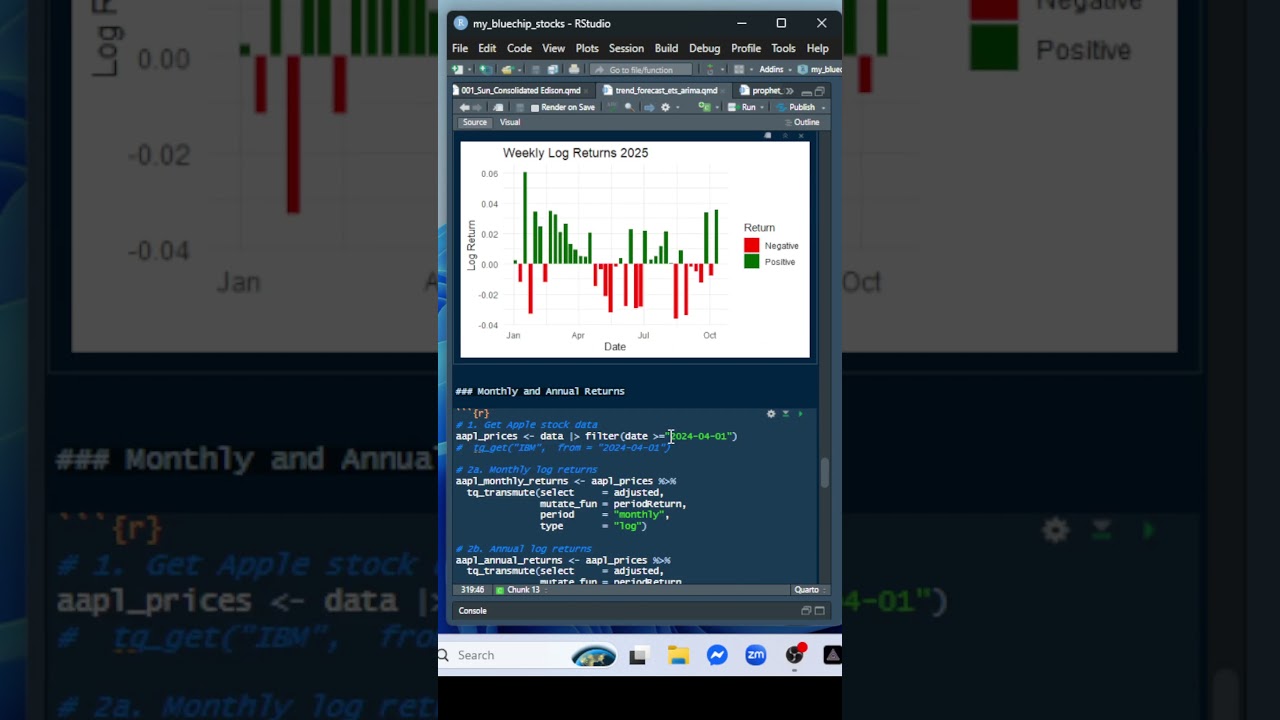
Task: Maximize the Console pane
Action: point(819,611)
